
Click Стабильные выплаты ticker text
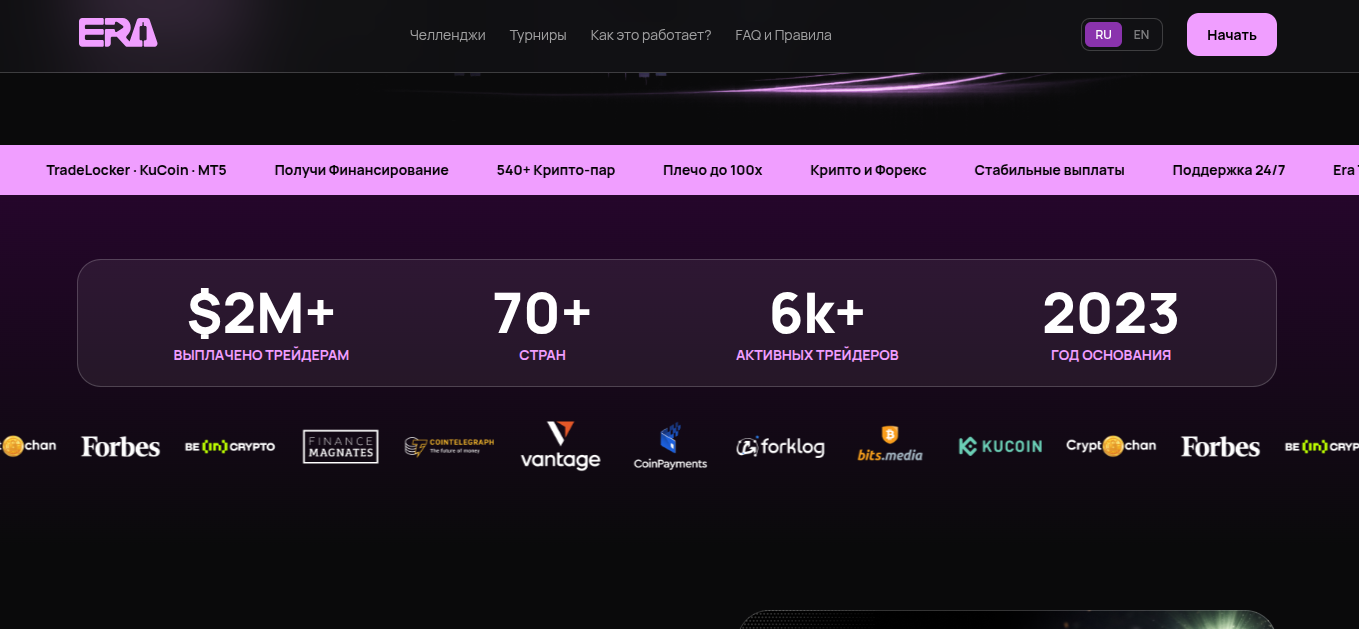(1049, 170)
